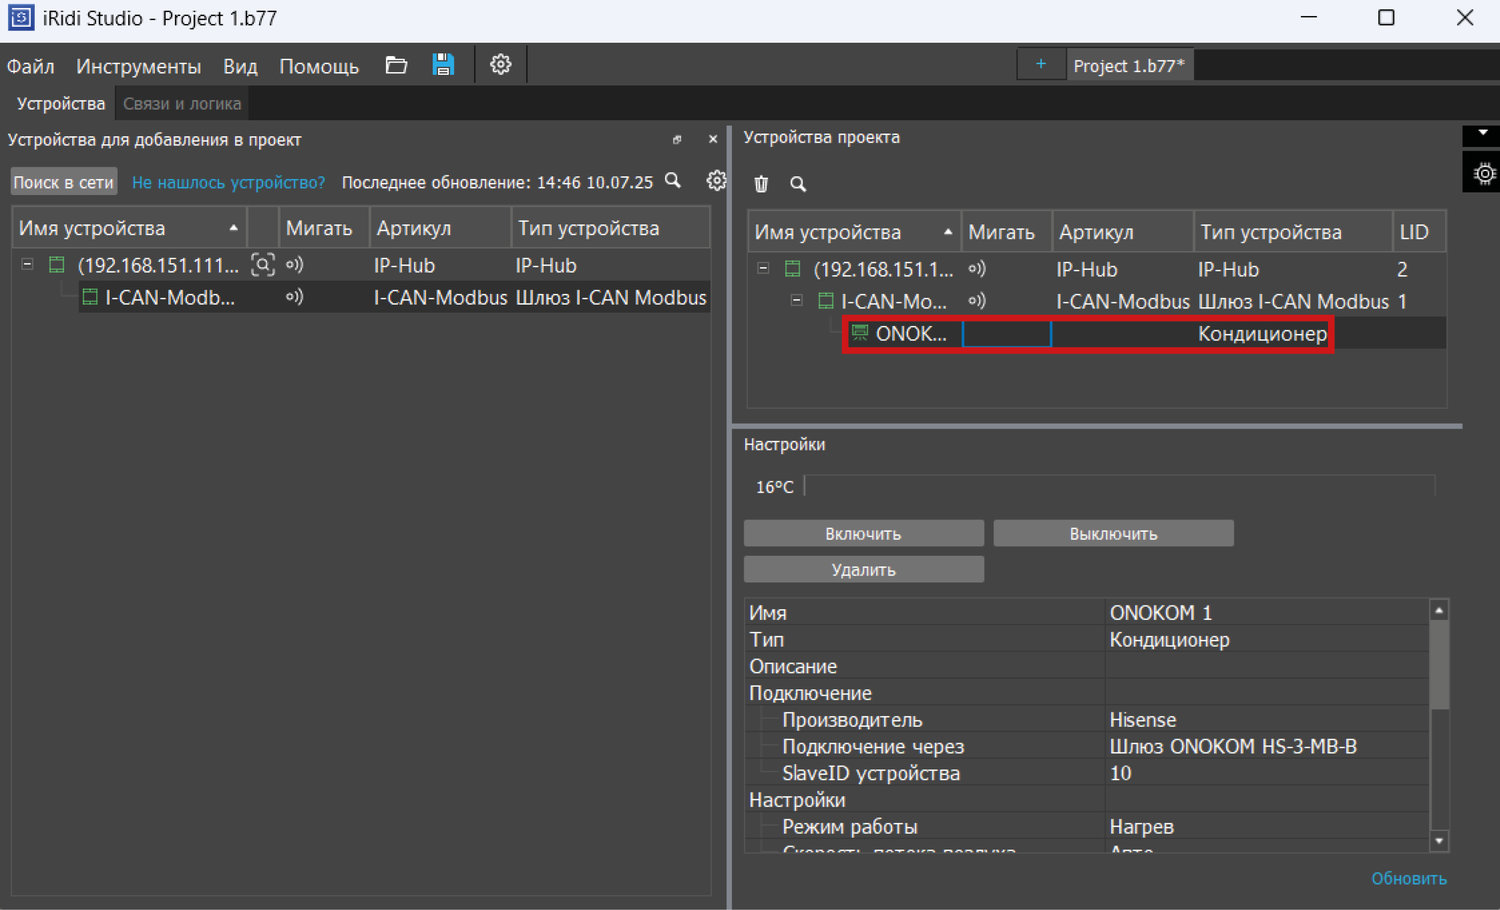This screenshot has height=910, width=1500.
Task: Collapse IP-Hub node in project devices tree
Action: coord(763,269)
